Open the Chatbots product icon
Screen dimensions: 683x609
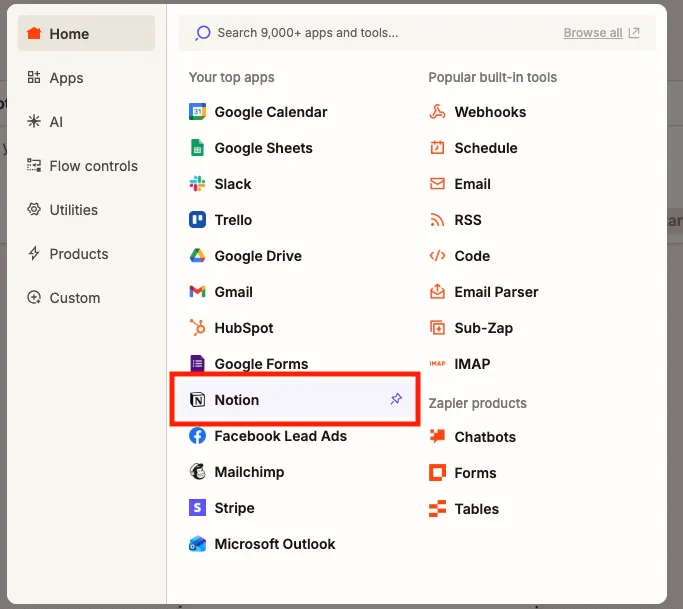[437, 436]
